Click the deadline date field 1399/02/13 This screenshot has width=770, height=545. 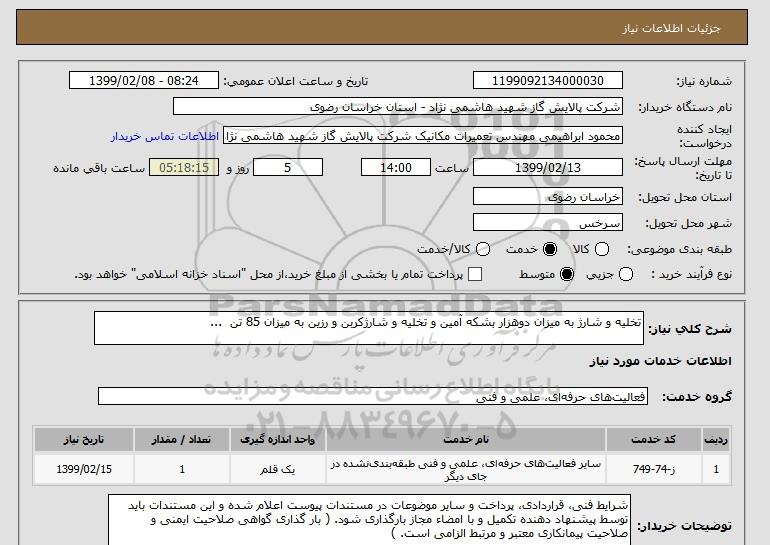click(x=548, y=167)
